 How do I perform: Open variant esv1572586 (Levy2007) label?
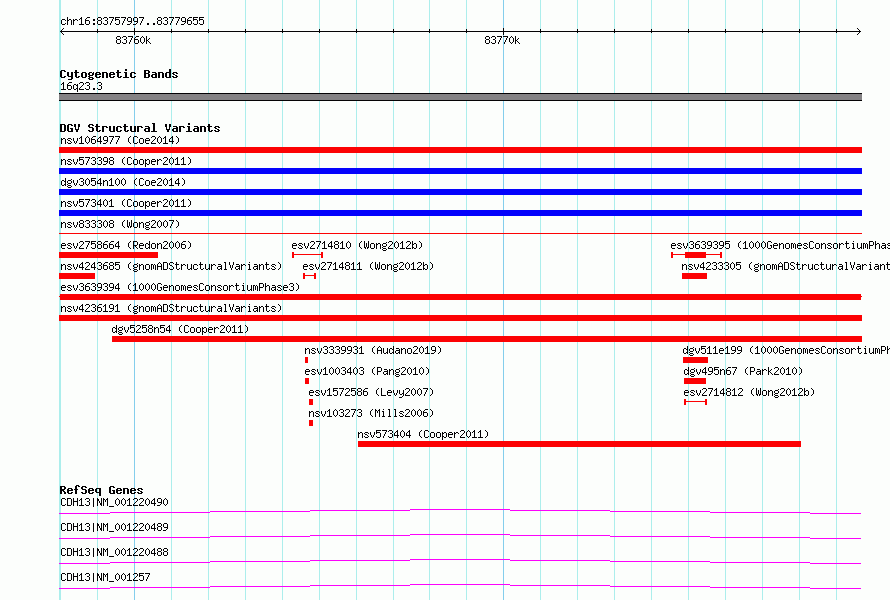point(371,392)
